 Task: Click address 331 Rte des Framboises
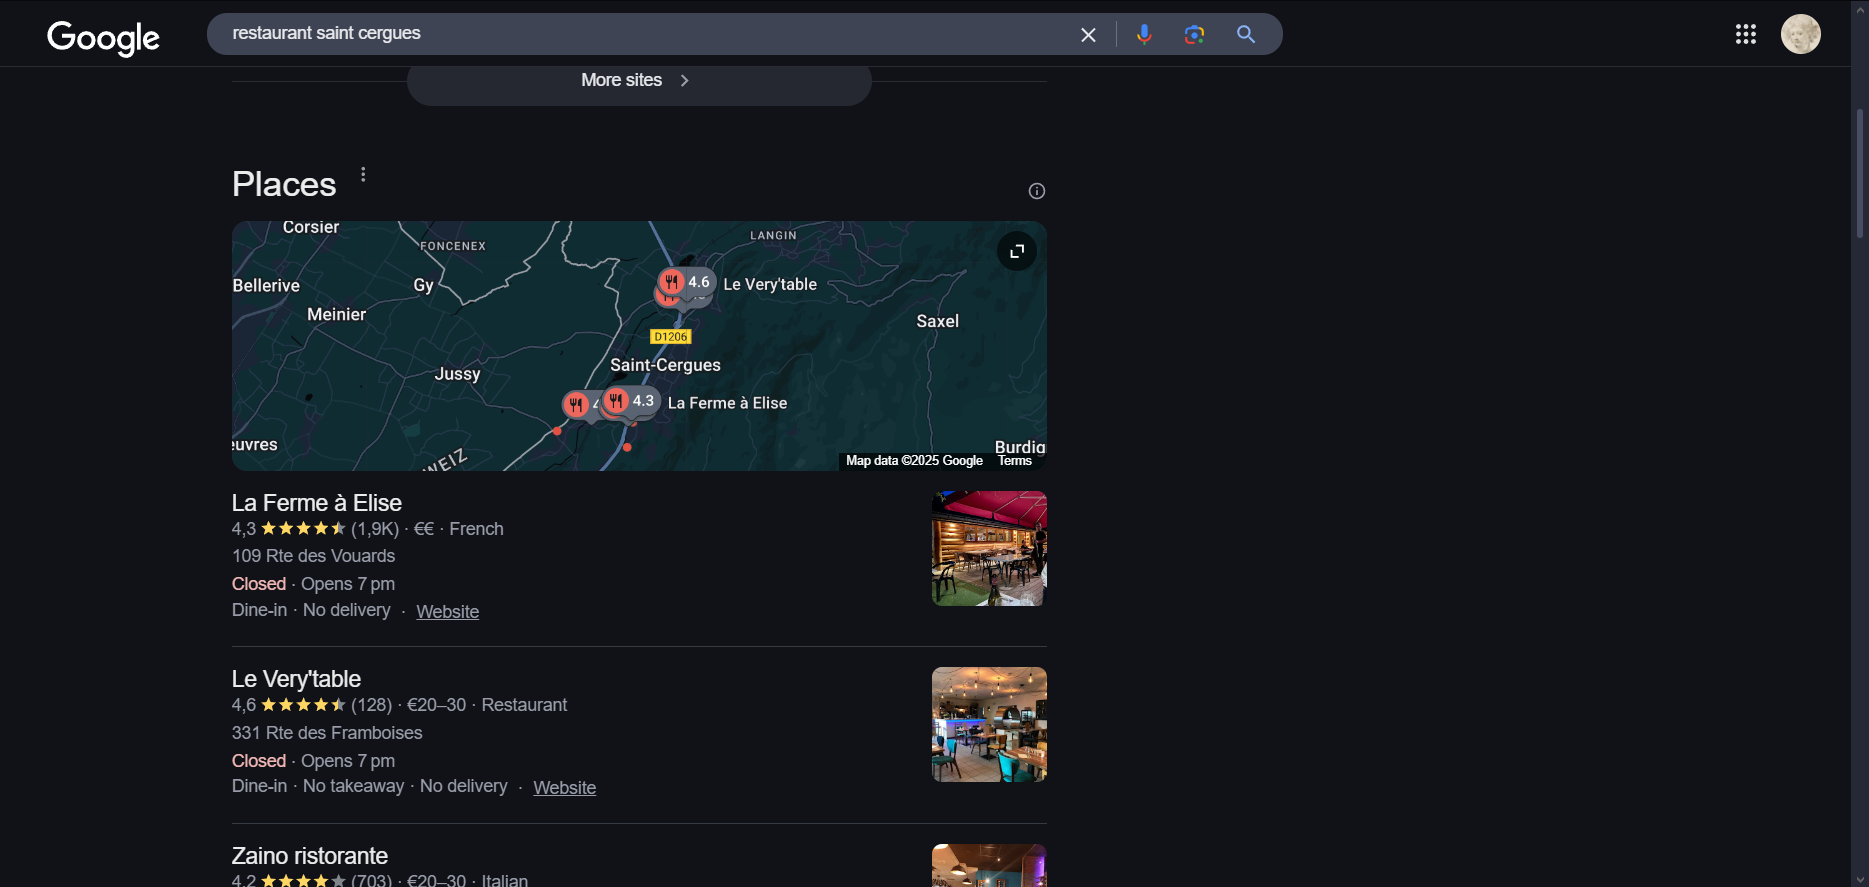327,733
